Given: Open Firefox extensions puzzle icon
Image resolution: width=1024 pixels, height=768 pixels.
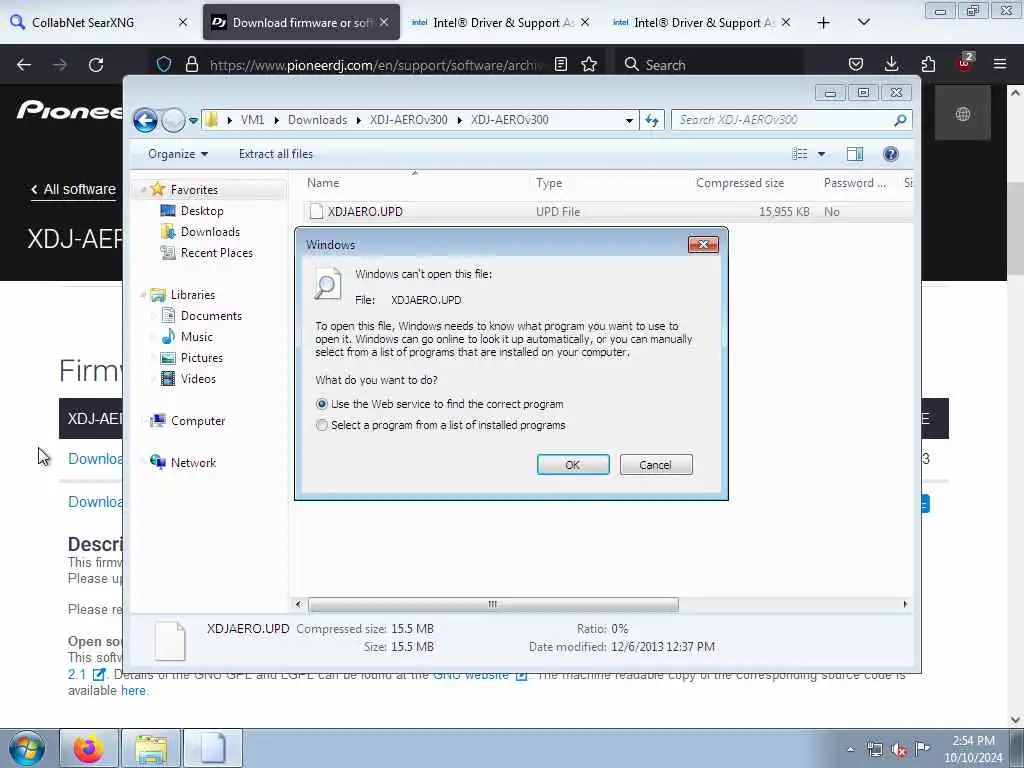Looking at the screenshot, I should point(928,64).
